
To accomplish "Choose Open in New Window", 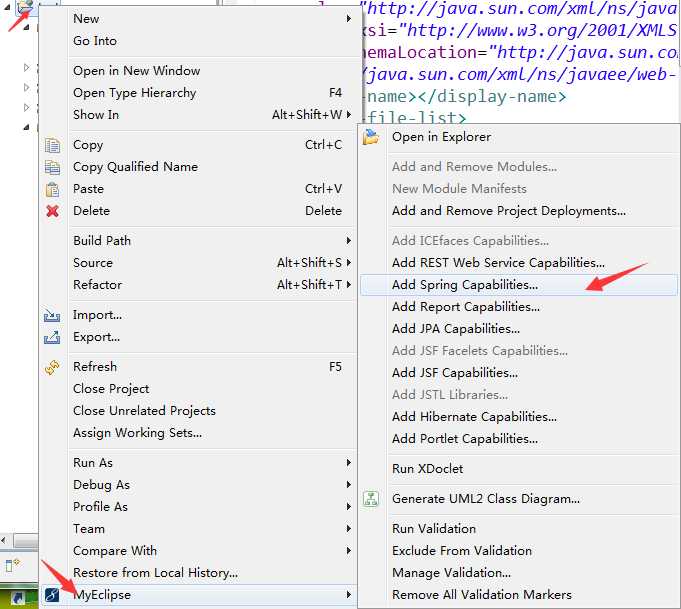I will [x=198, y=71].
